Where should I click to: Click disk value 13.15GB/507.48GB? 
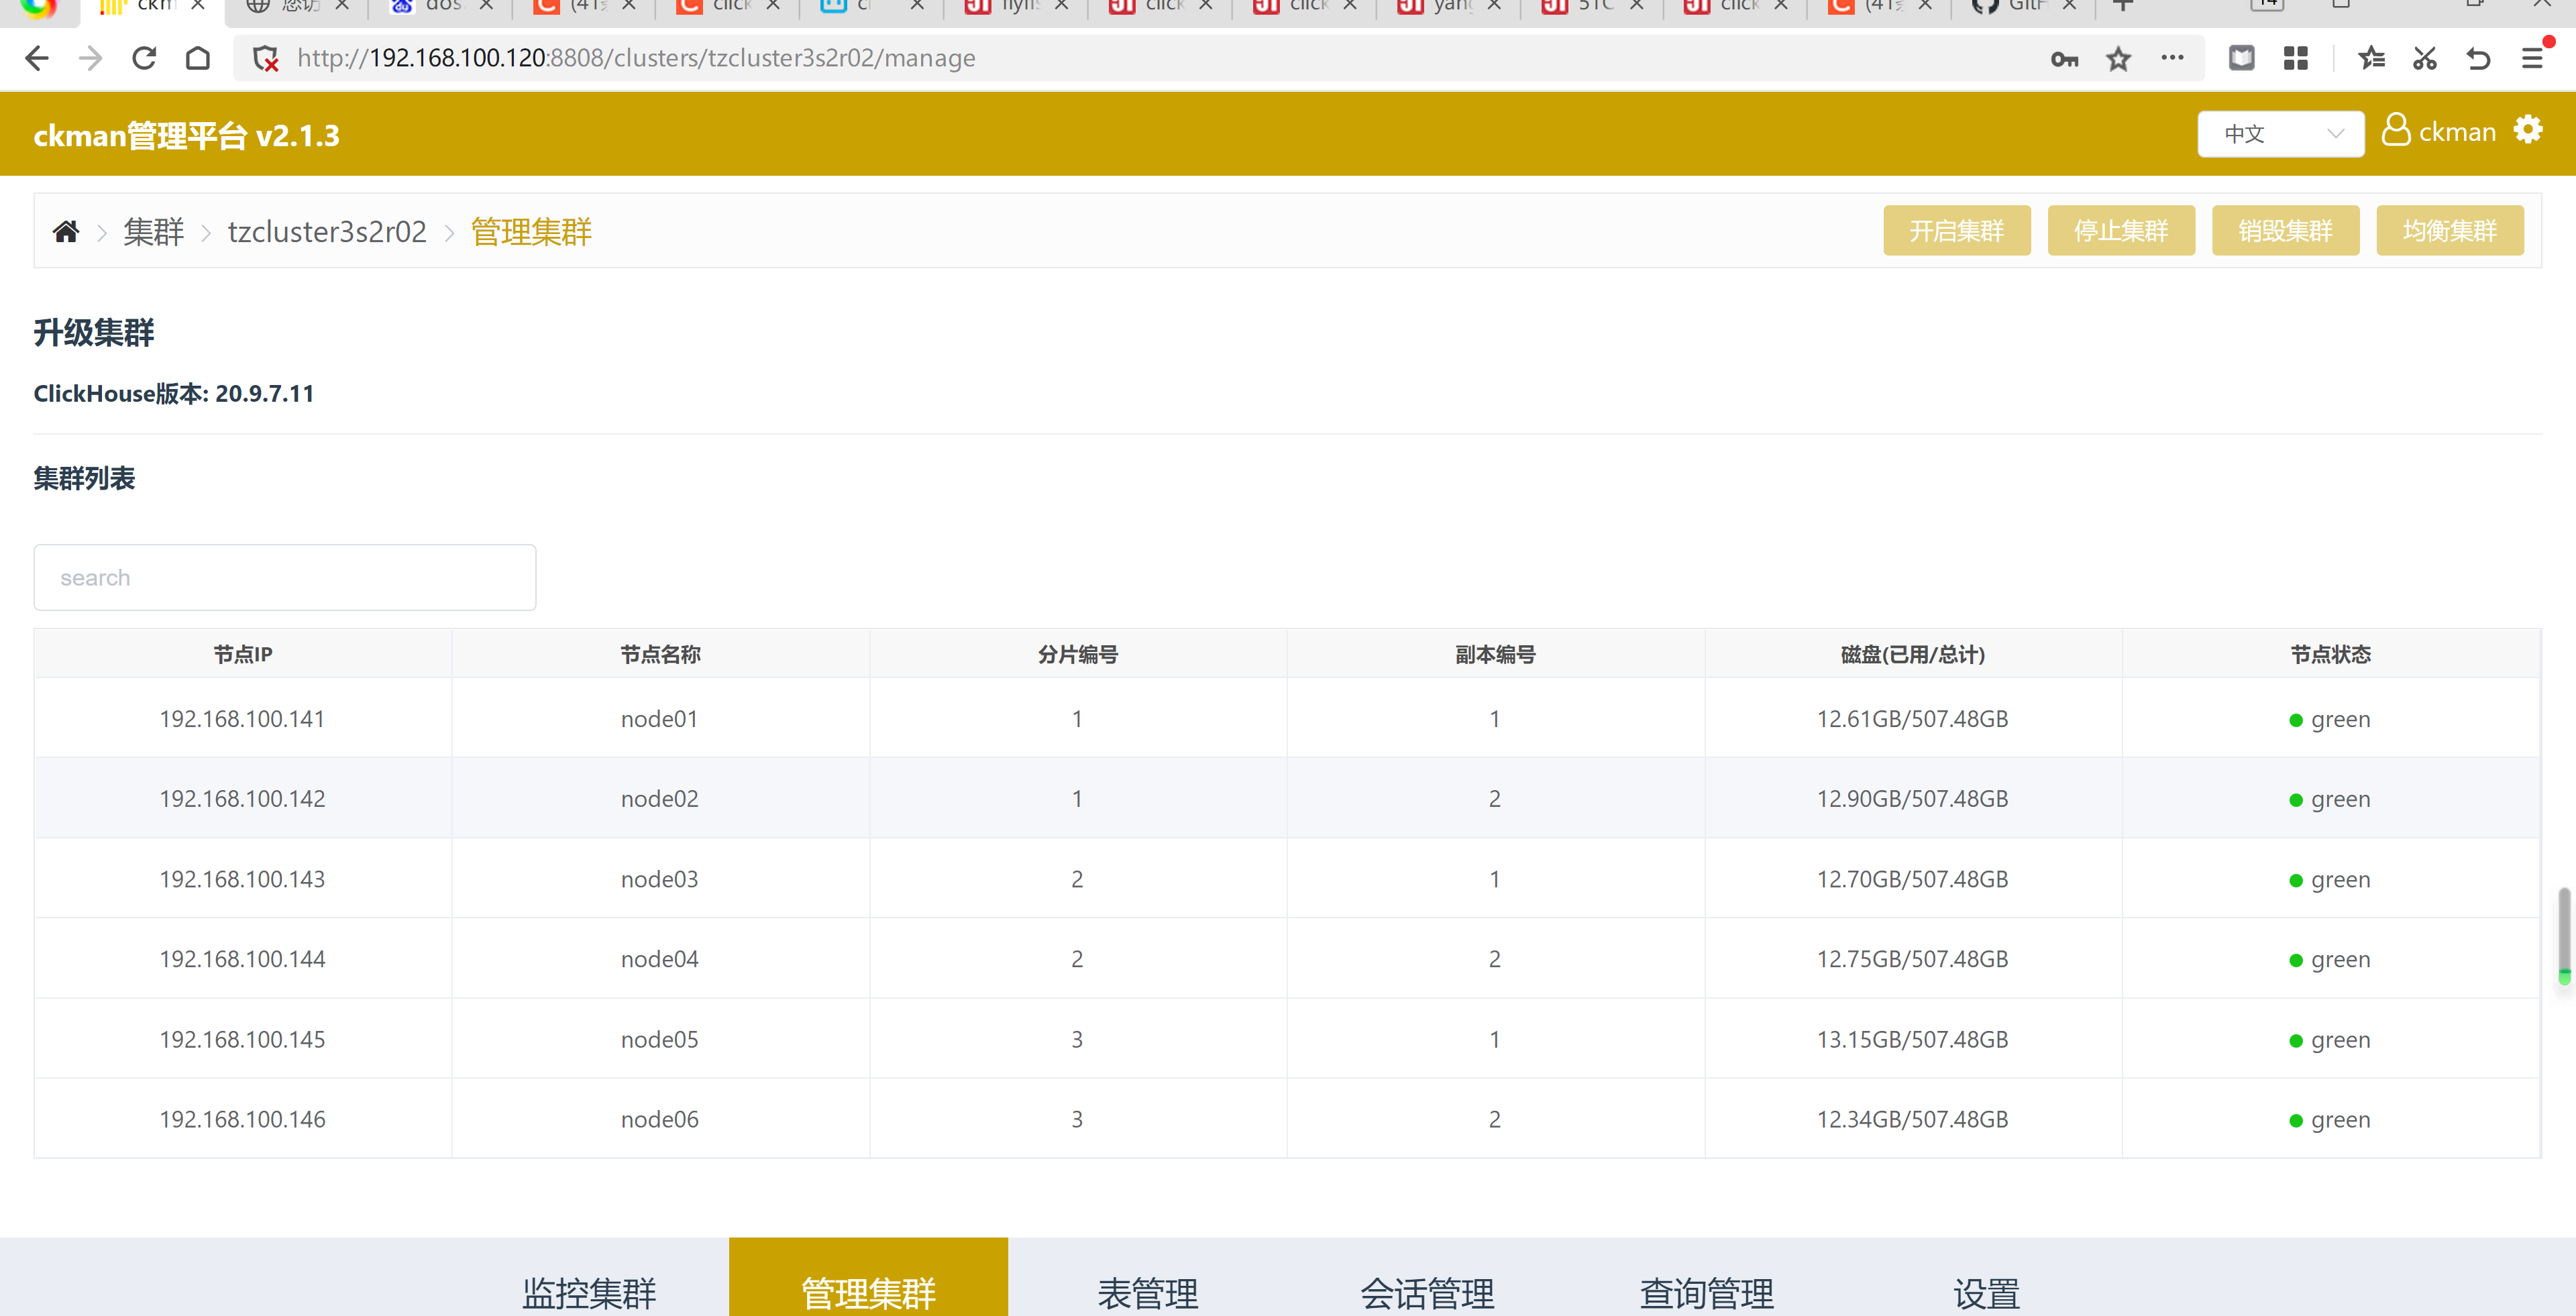pyautogui.click(x=1913, y=1039)
